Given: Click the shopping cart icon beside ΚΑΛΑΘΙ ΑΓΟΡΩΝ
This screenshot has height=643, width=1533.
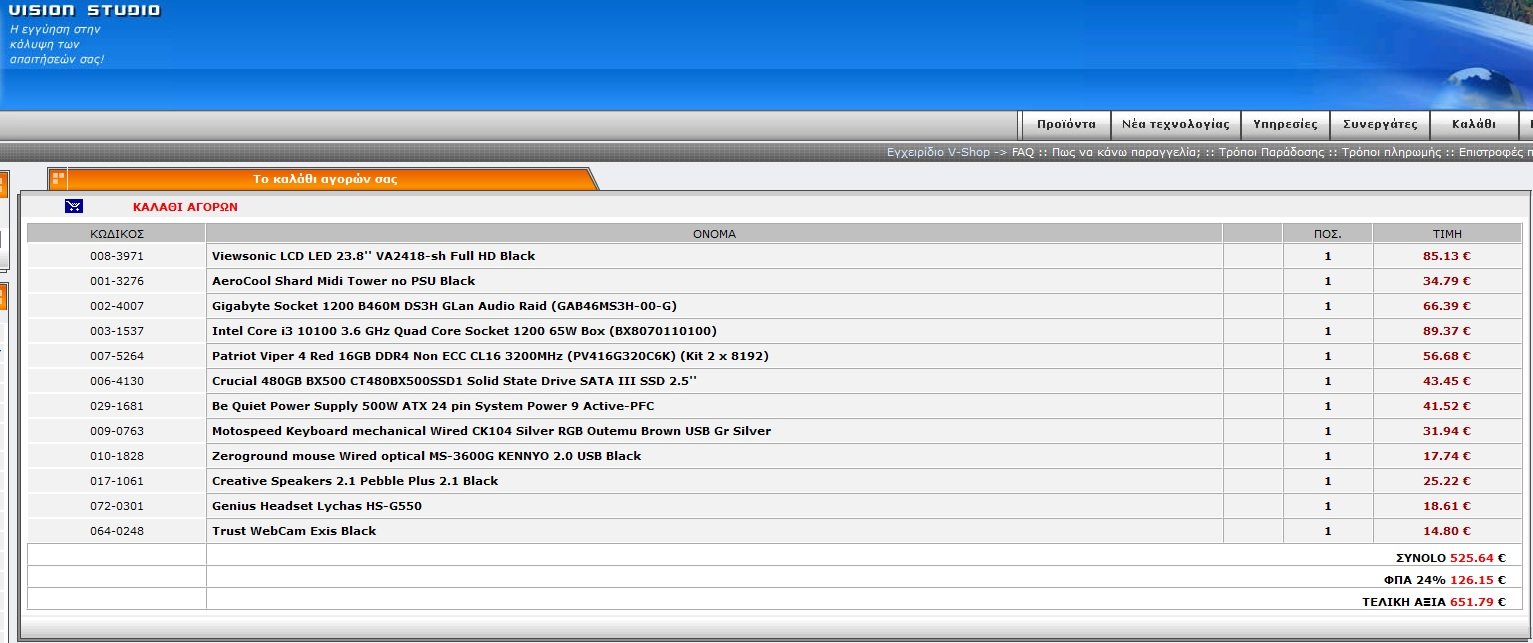Looking at the screenshot, I should coord(74,206).
